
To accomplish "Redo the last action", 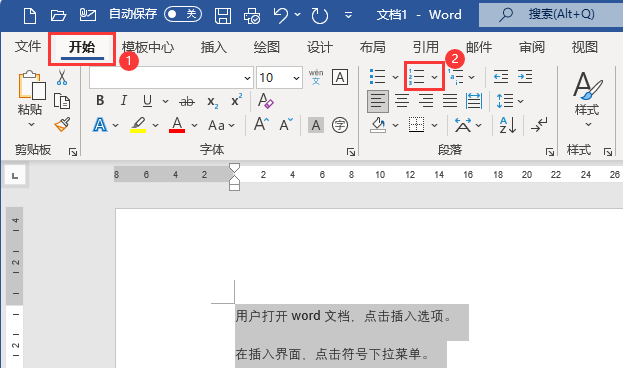I will coord(320,15).
